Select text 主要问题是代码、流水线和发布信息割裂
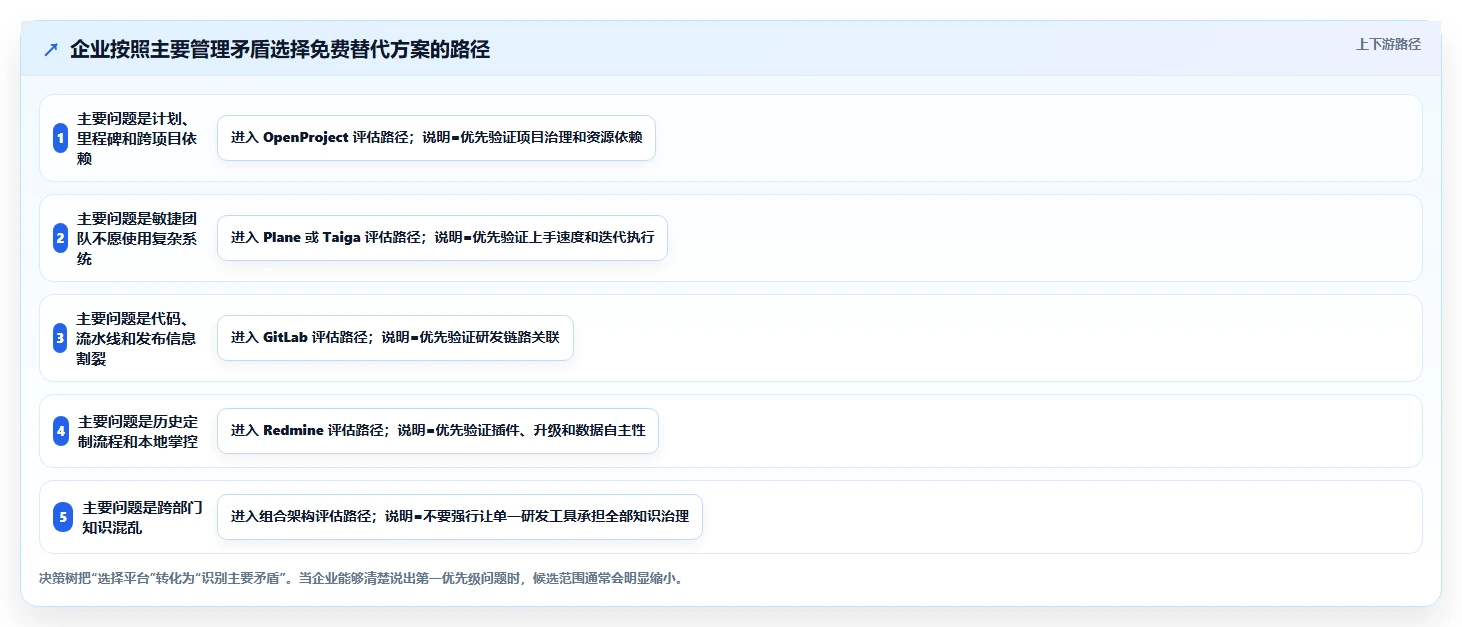The width and height of the screenshot is (1462, 627). pos(136,338)
